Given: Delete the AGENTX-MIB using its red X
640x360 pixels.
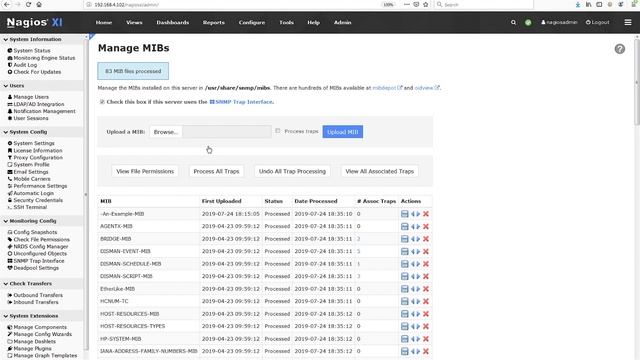Looking at the screenshot, I should (426, 227).
